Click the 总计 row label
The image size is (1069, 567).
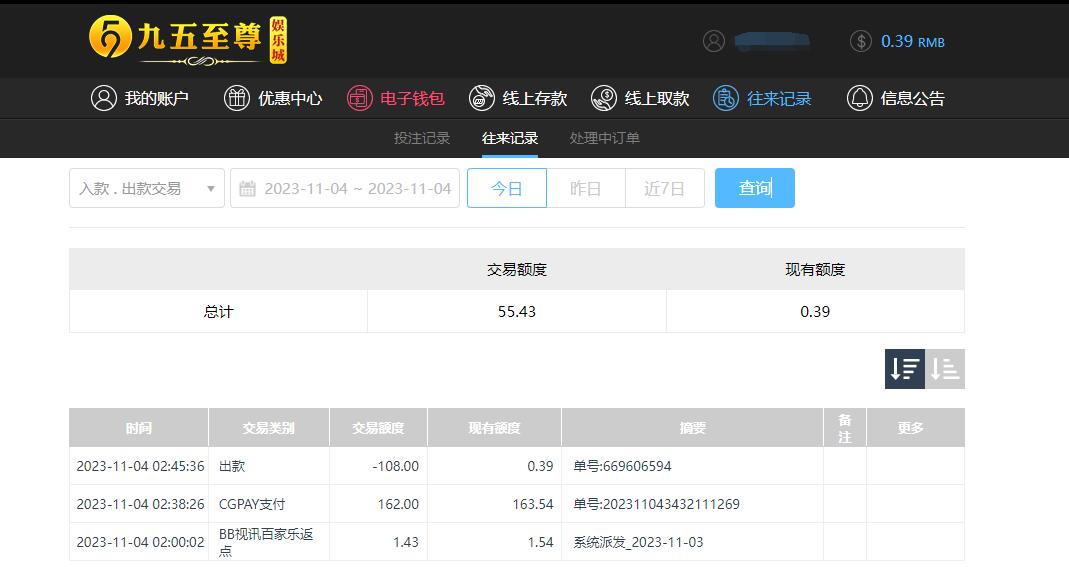218,311
